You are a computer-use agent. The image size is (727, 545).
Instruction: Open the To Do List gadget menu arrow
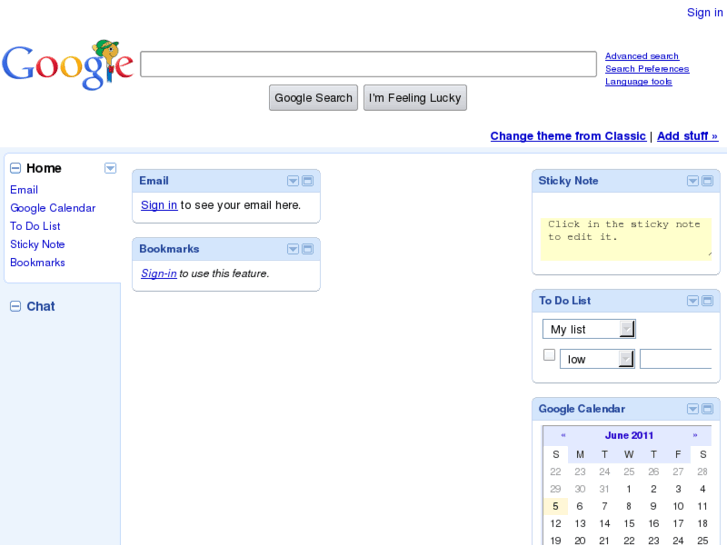point(693,301)
